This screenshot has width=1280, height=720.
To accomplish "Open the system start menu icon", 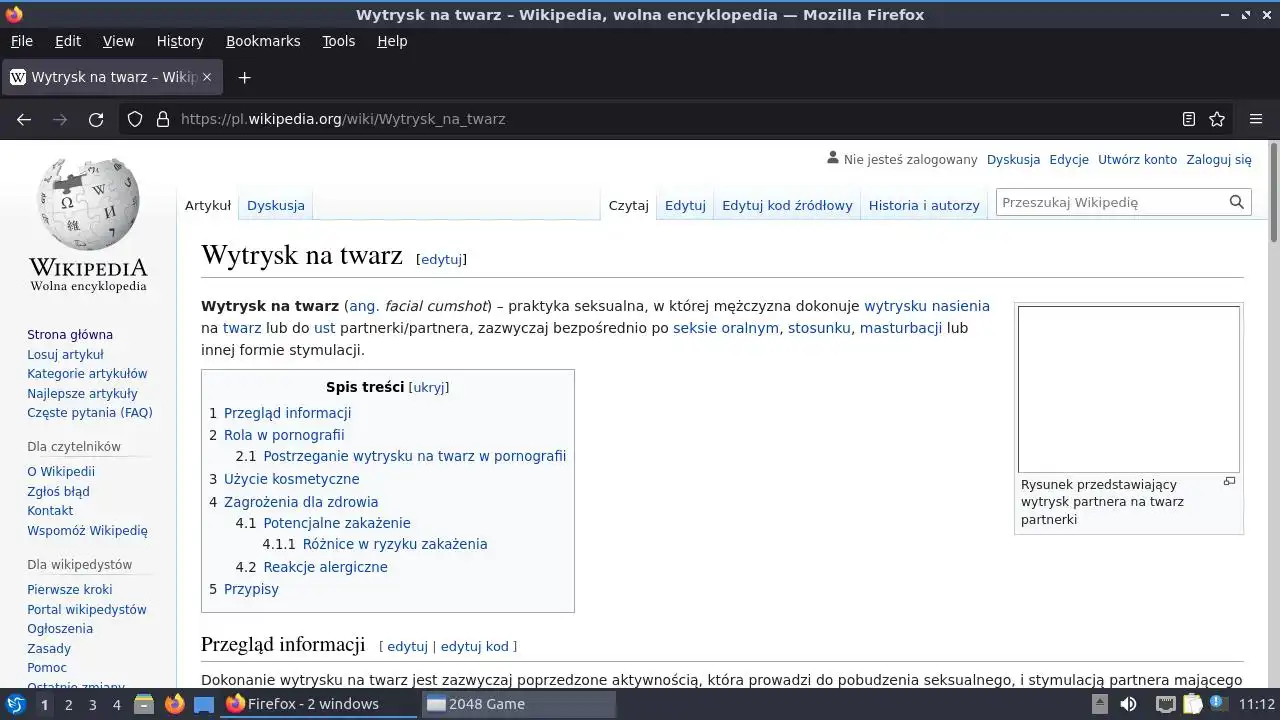I will pos(16,704).
